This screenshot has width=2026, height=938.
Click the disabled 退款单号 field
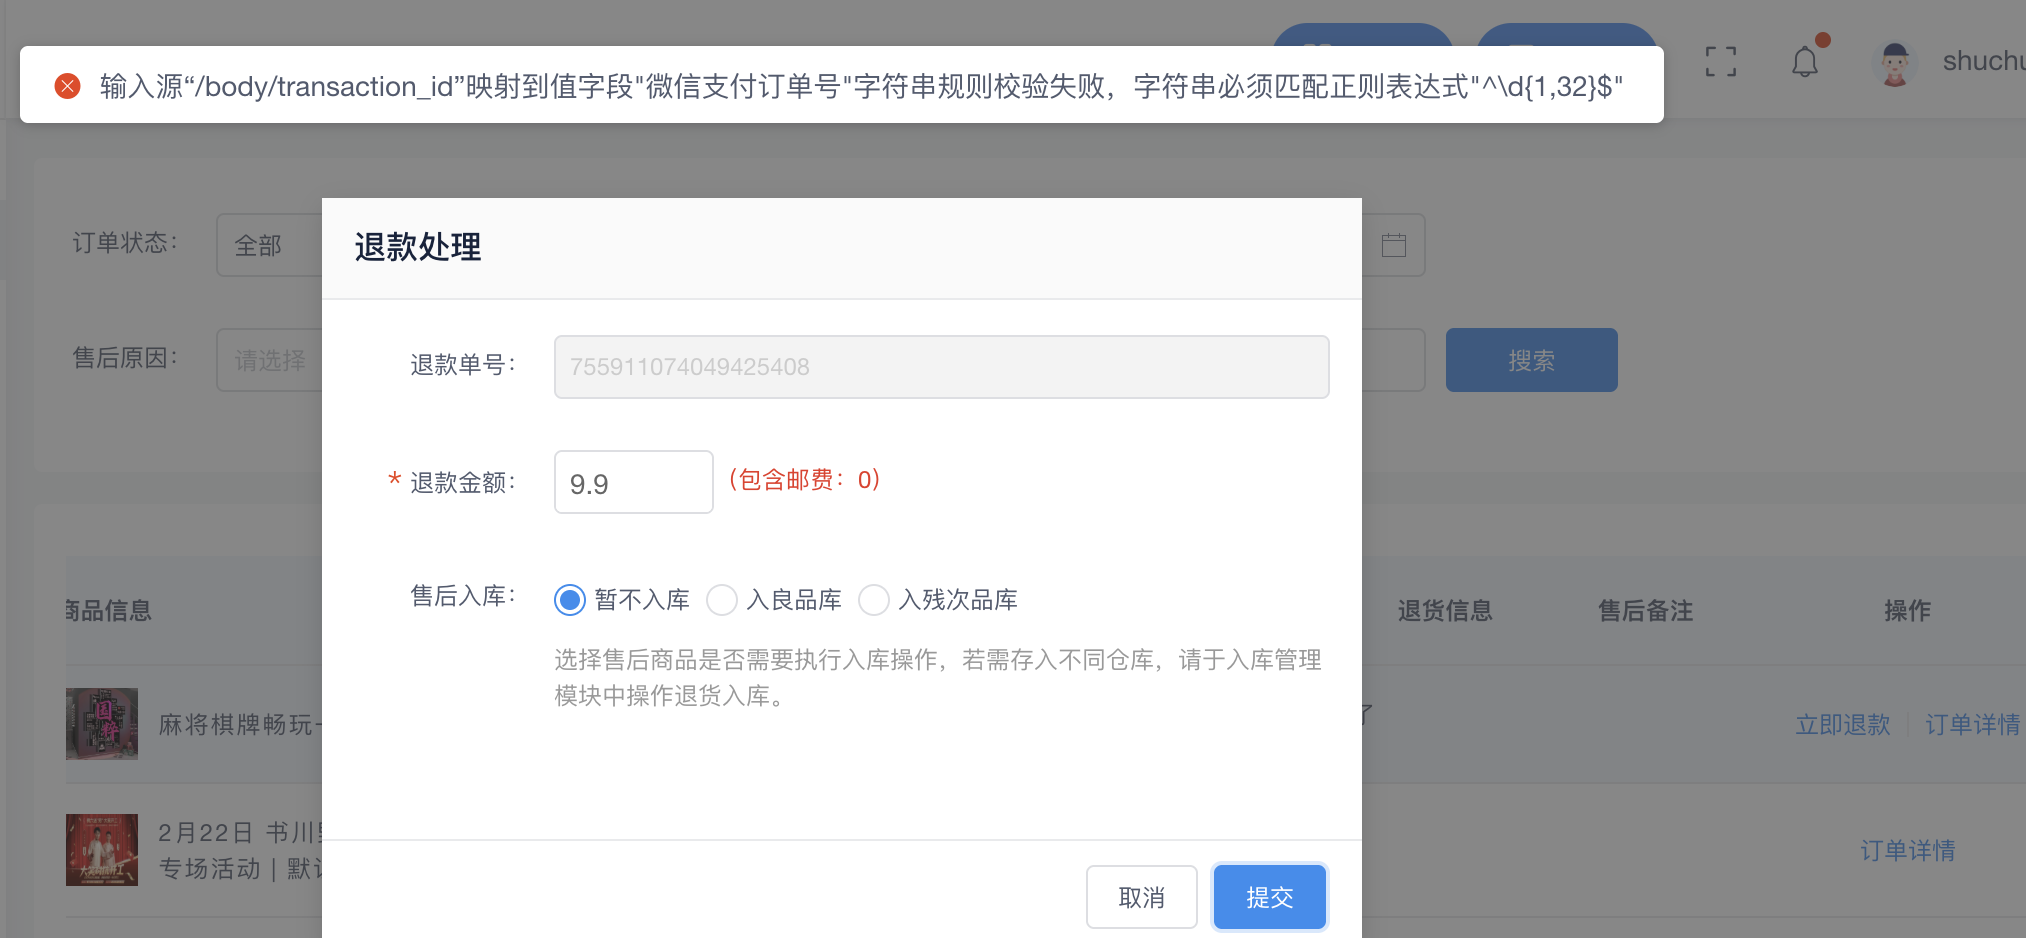point(941,367)
